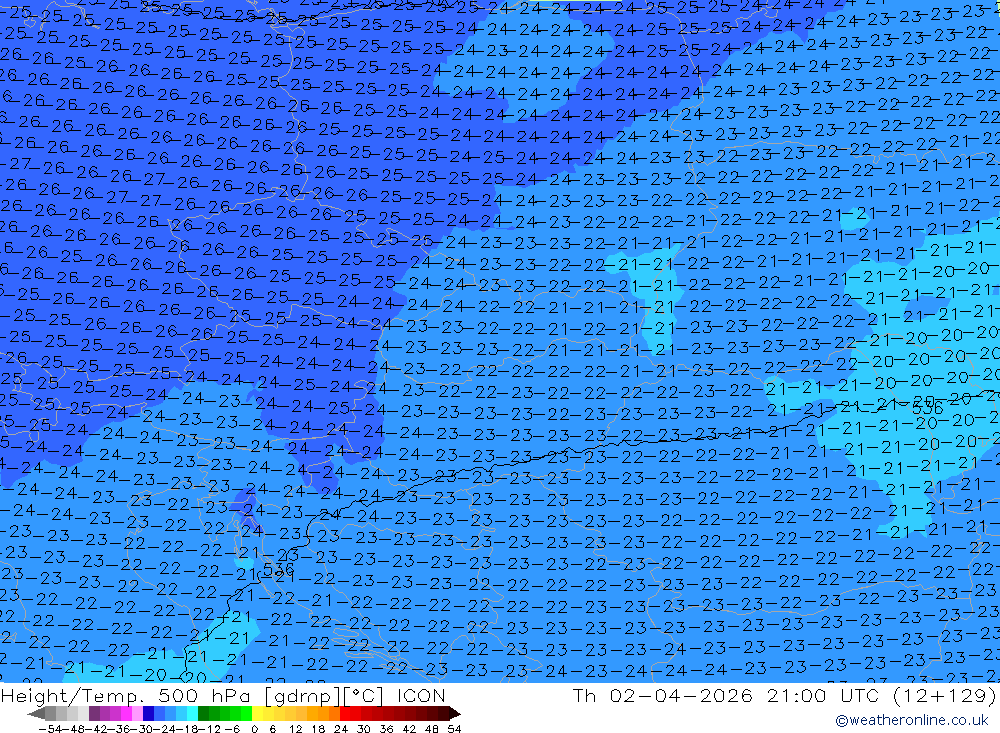
Task: Open the weatheronline.co.uk copyright link
Action: 912,720
